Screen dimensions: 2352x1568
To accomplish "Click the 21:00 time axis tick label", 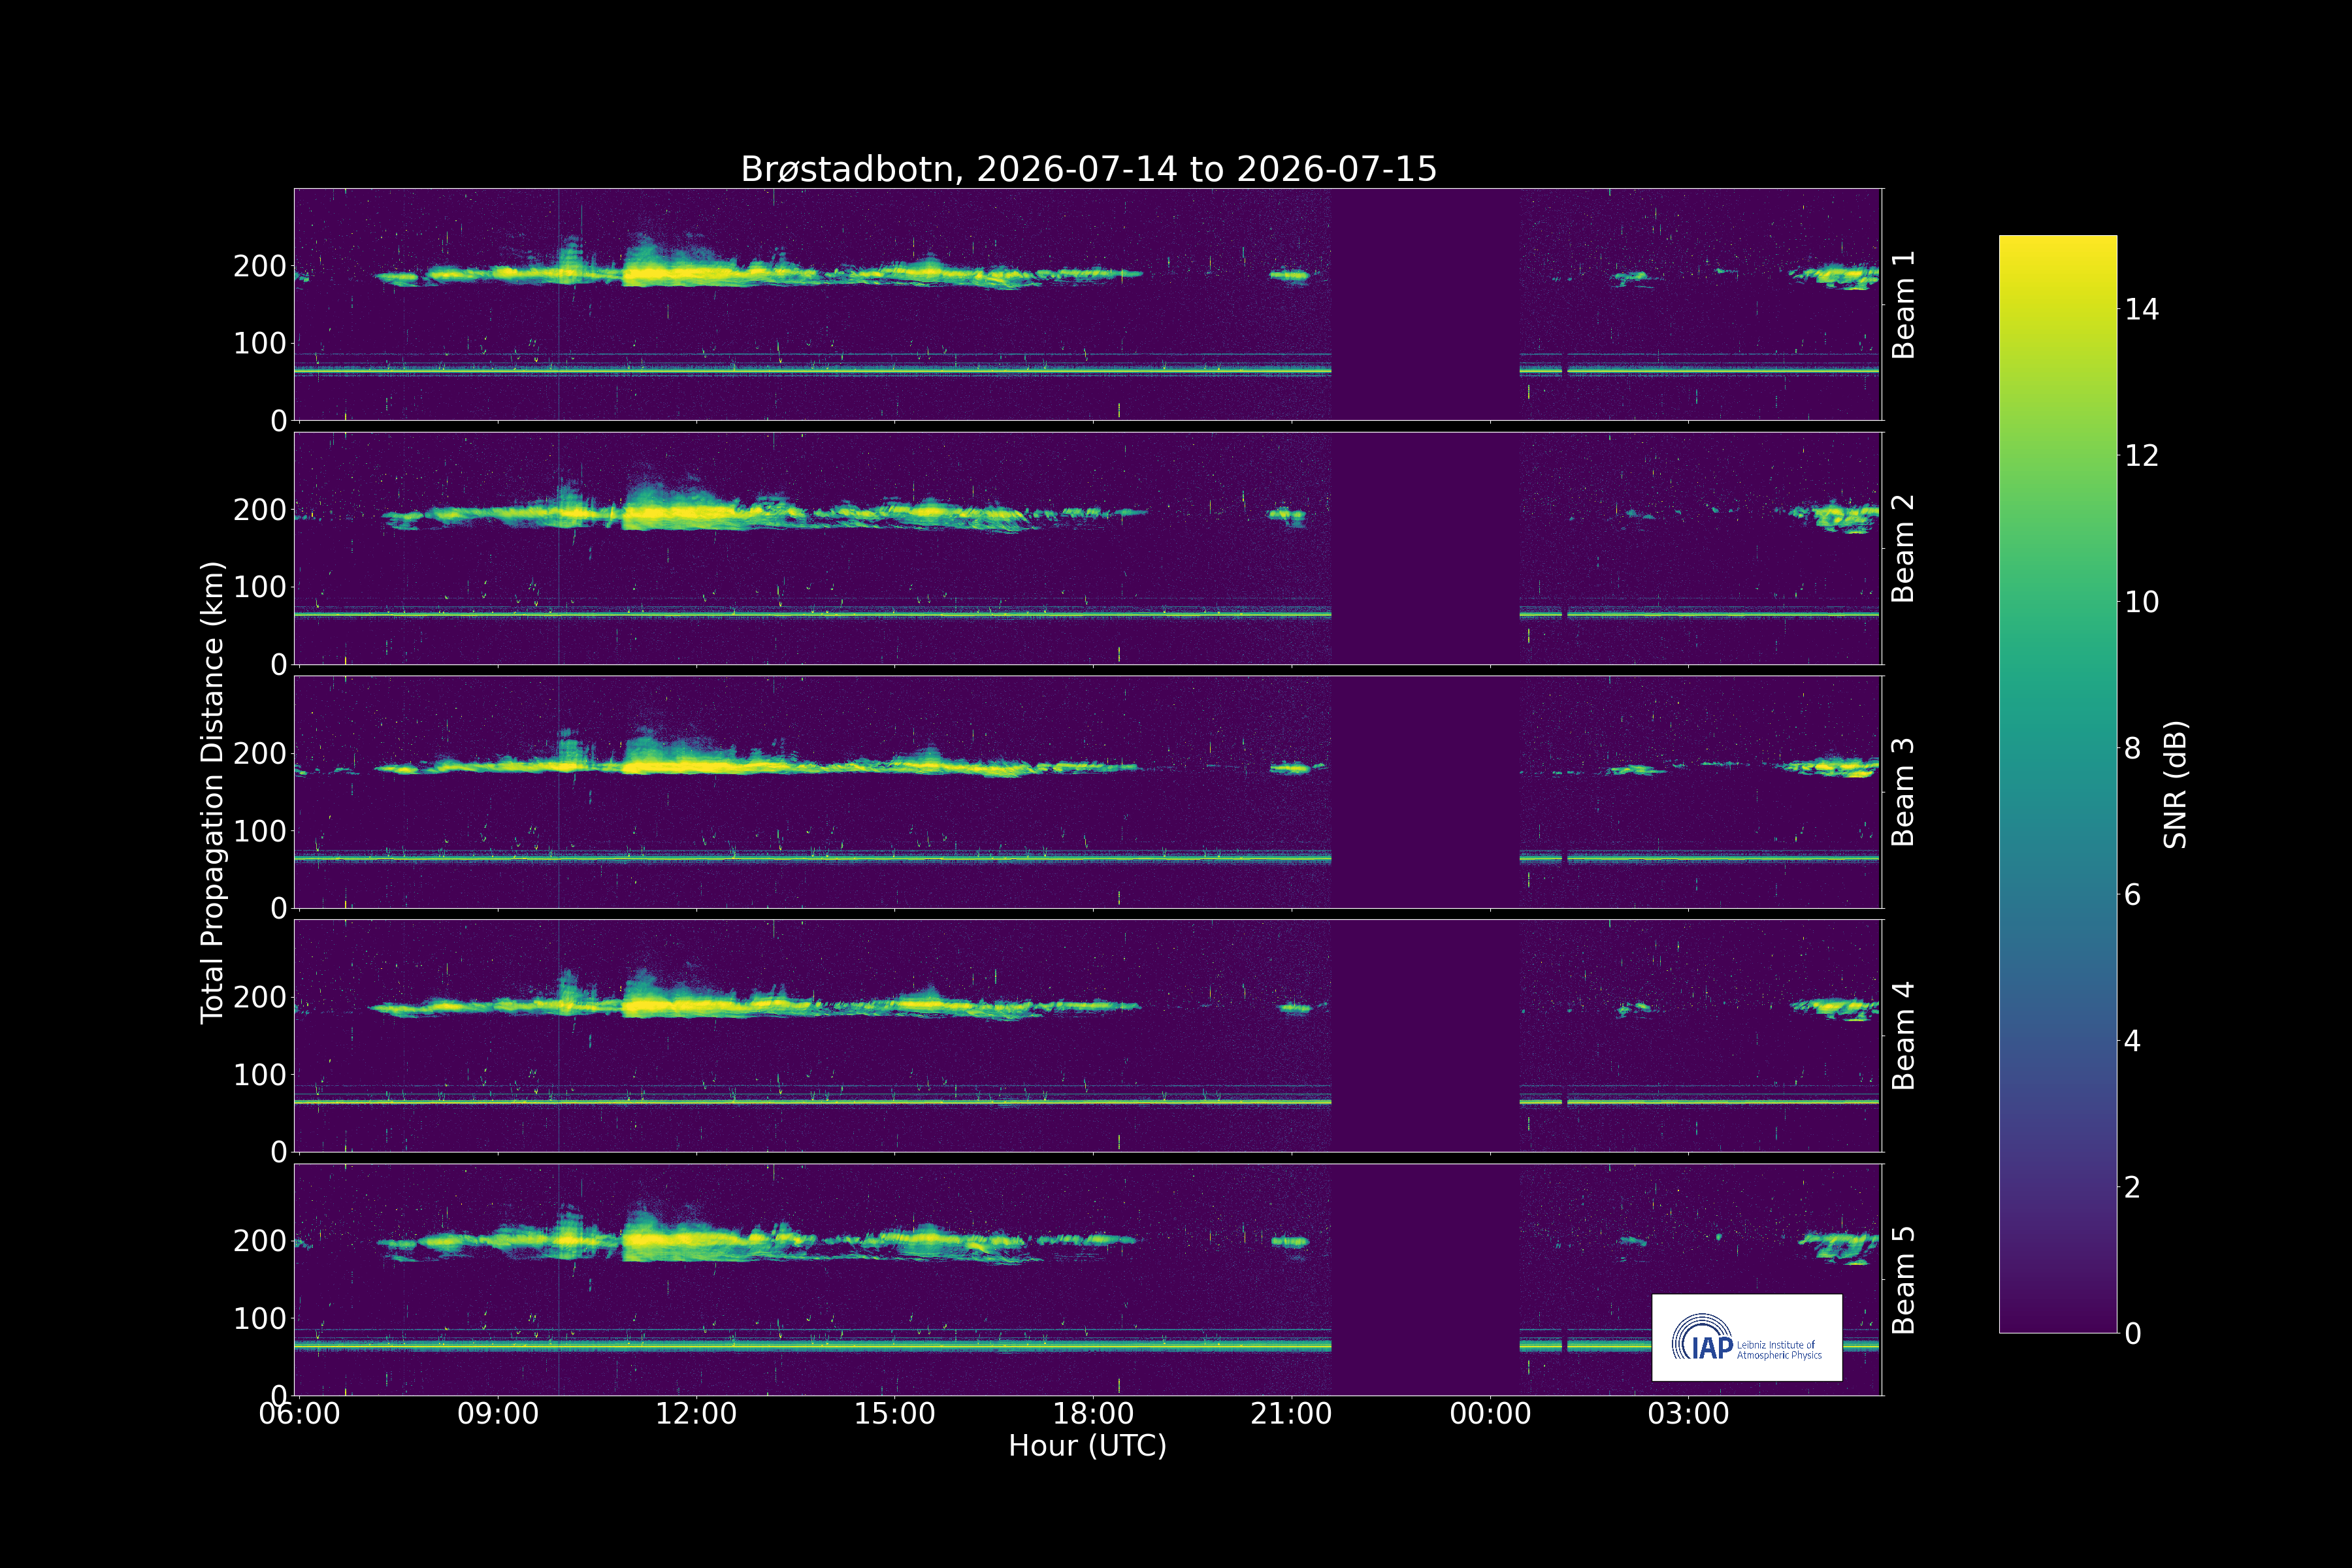I will pos(1291,1414).
